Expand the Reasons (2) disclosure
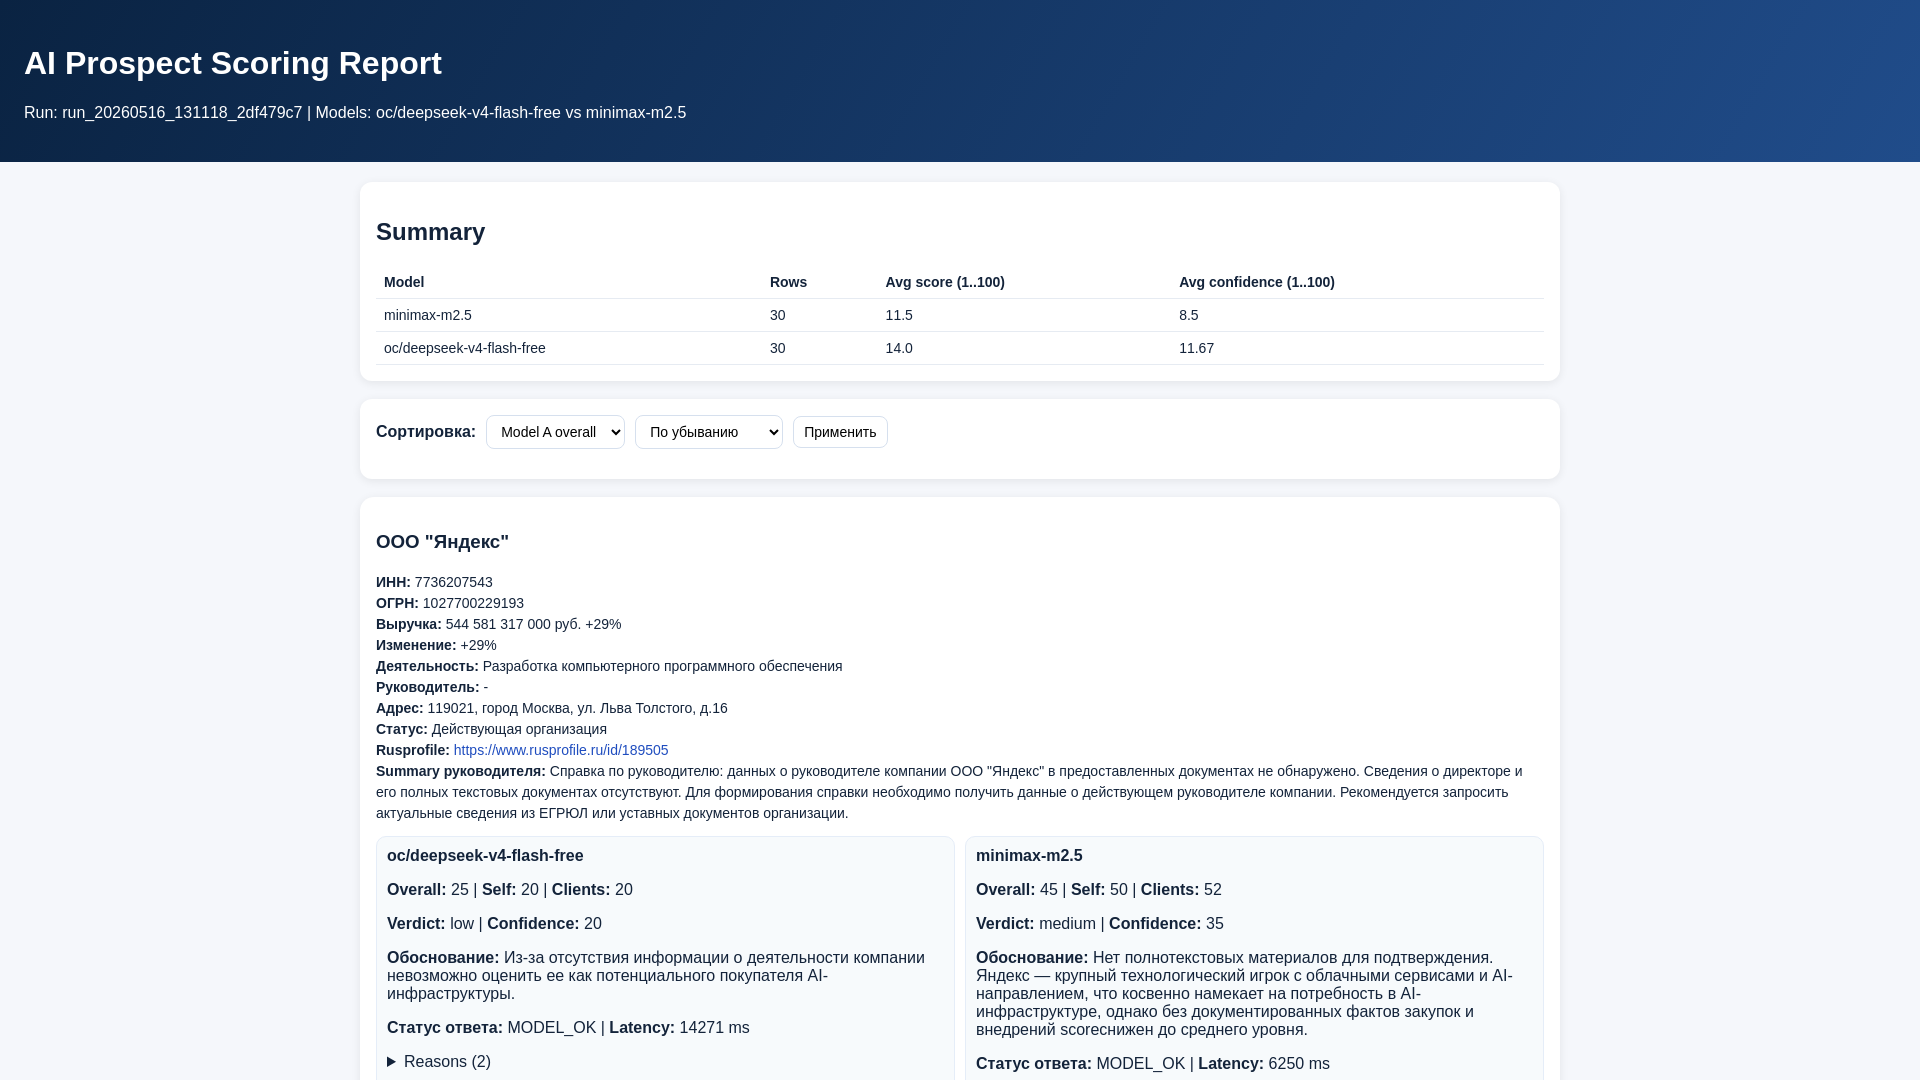Image resolution: width=1920 pixels, height=1080 pixels. (x=439, y=1062)
